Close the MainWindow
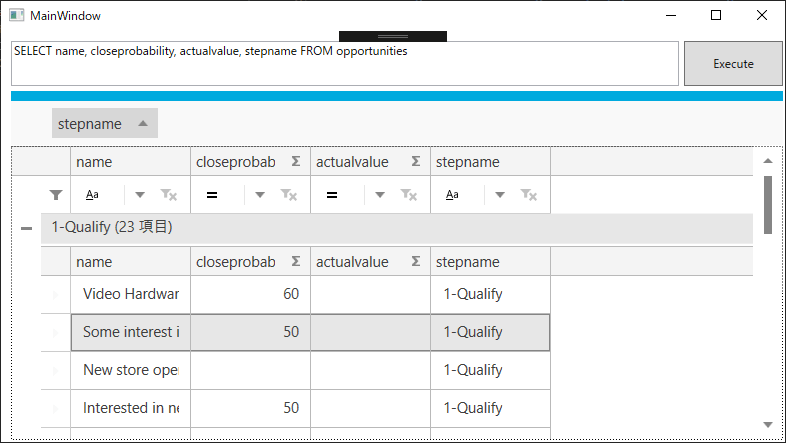 tap(761, 16)
